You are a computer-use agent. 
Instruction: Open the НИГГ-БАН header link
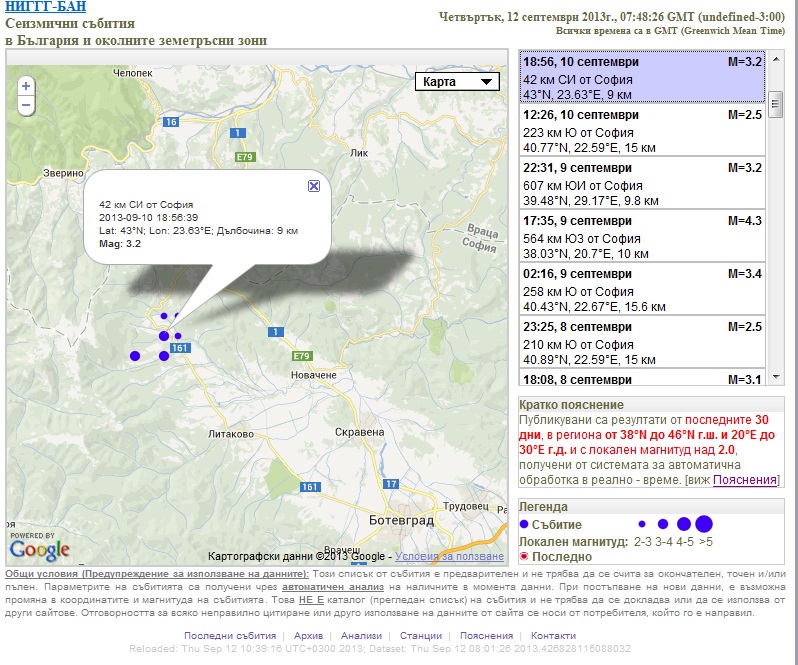pos(45,7)
